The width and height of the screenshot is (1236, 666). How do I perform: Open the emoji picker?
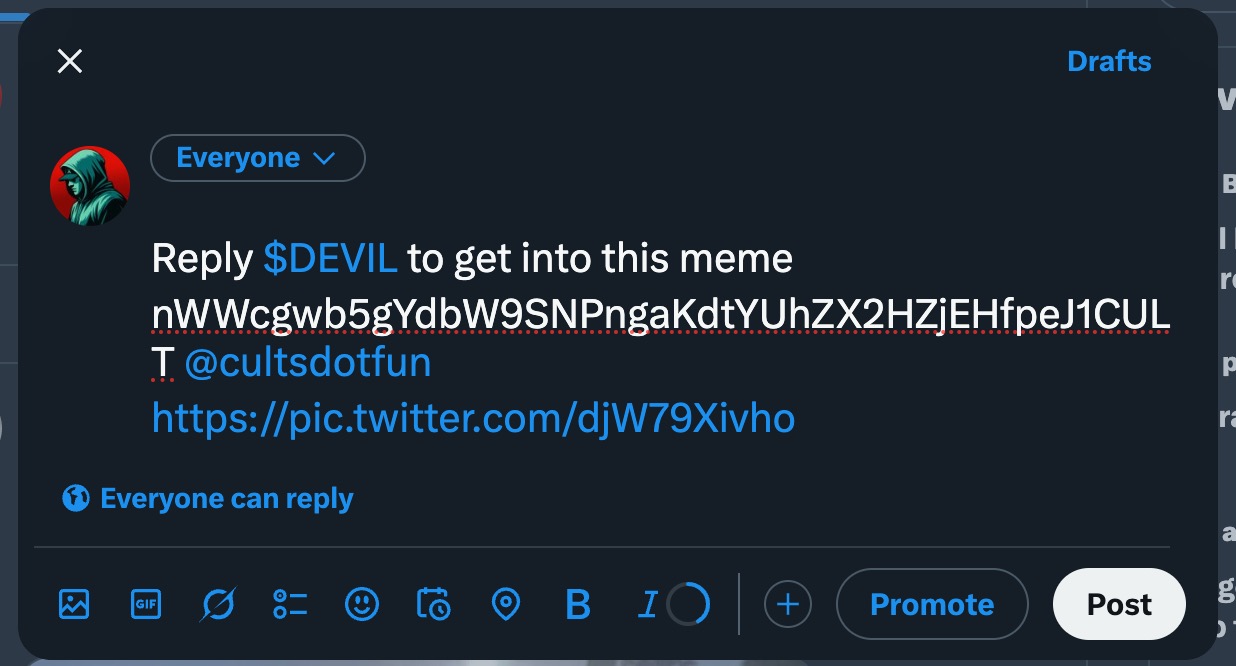(362, 604)
